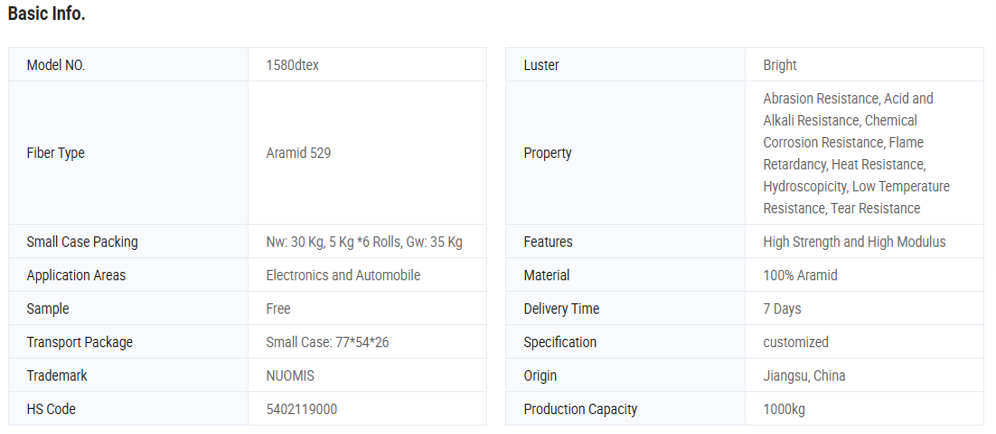Click the Production Capacity row label
This screenshot has width=996, height=434.
coord(580,409)
